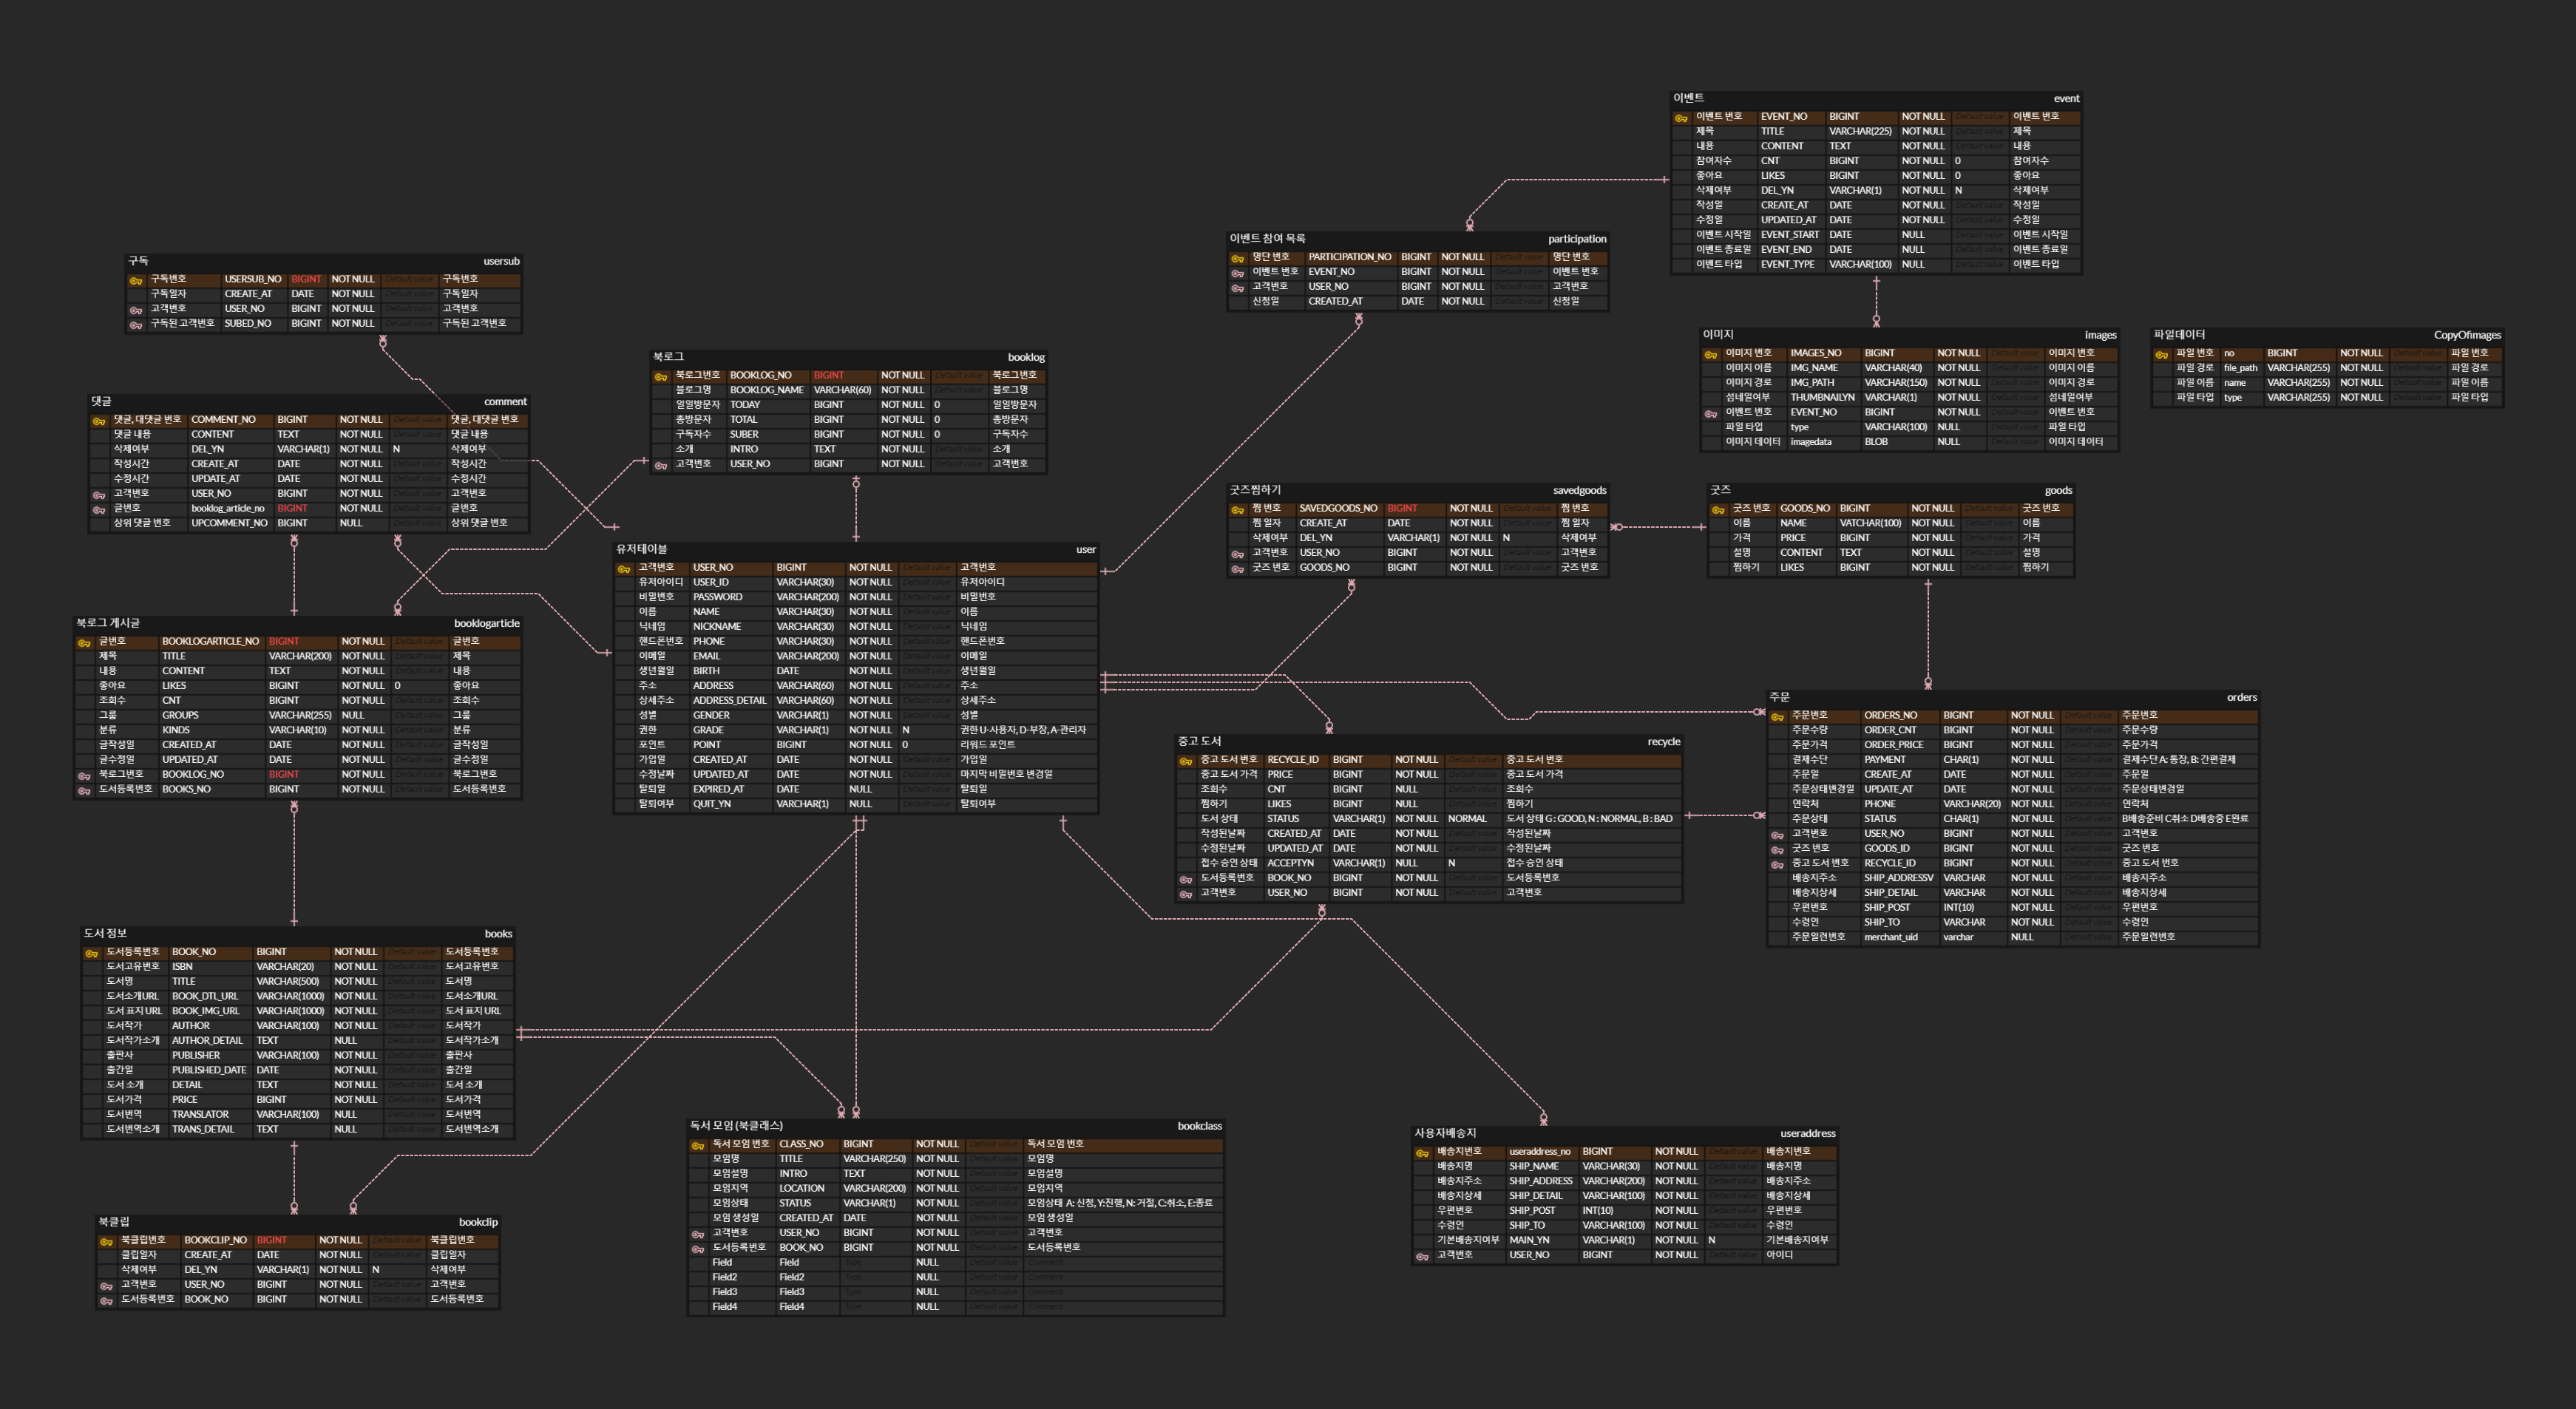Click the primary key icon beside BOOKLOGARTICLE_NO
This screenshot has width=2576, height=1409.
pos(84,642)
